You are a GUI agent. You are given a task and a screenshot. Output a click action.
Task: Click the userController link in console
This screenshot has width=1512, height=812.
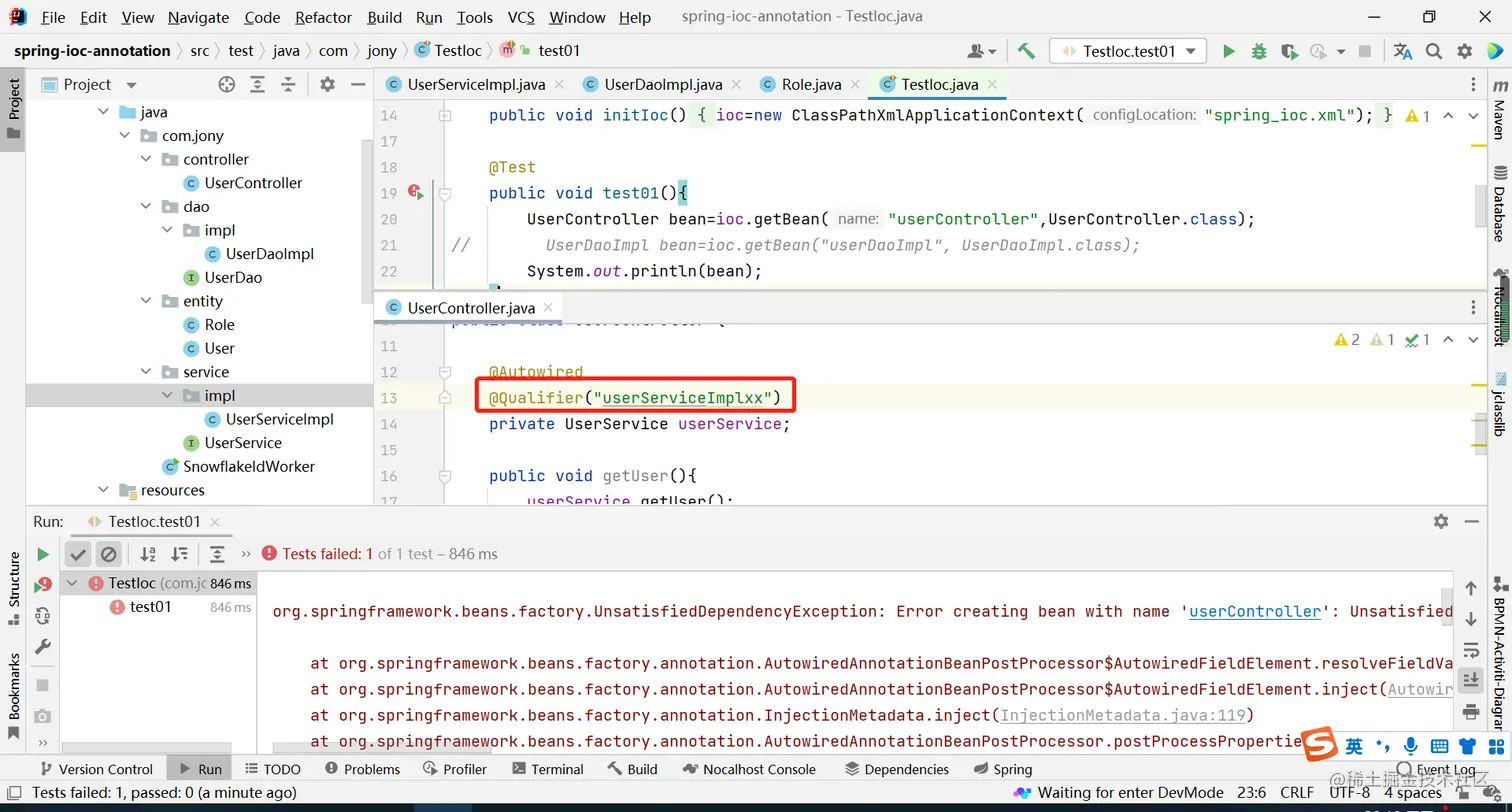pos(1255,612)
